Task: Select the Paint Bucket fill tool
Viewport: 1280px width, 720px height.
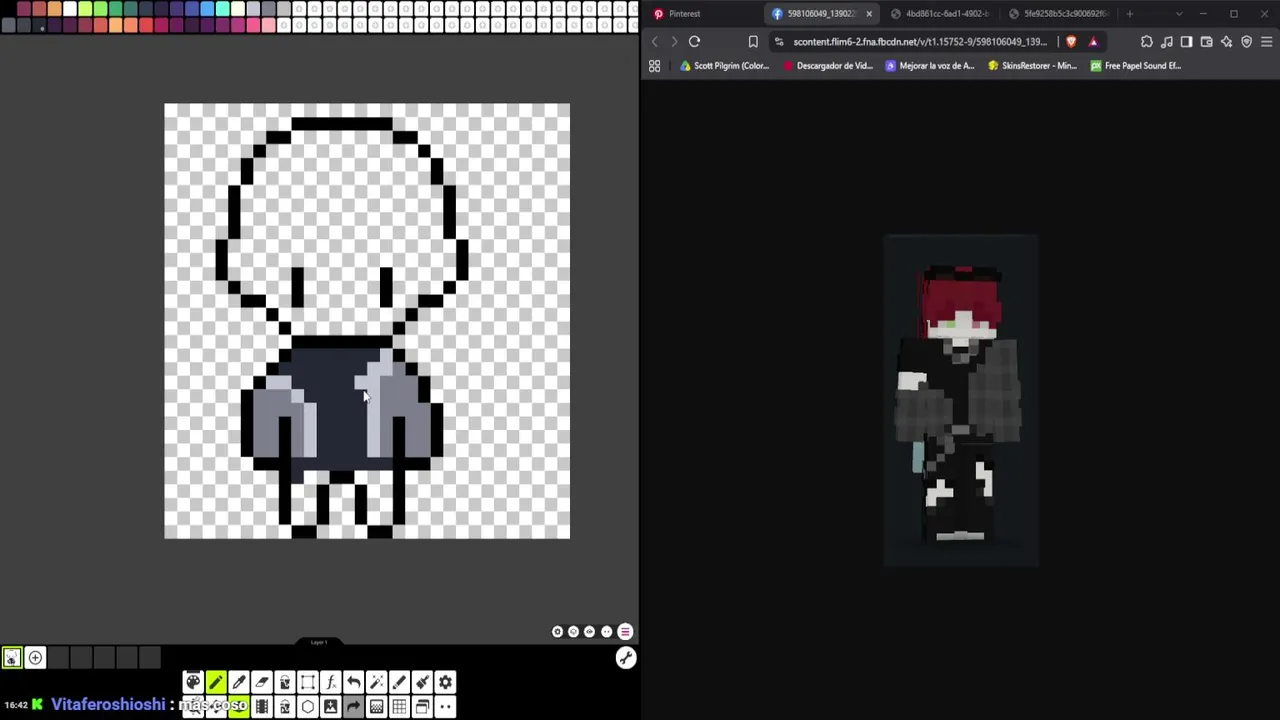Action: pyautogui.click(x=285, y=682)
